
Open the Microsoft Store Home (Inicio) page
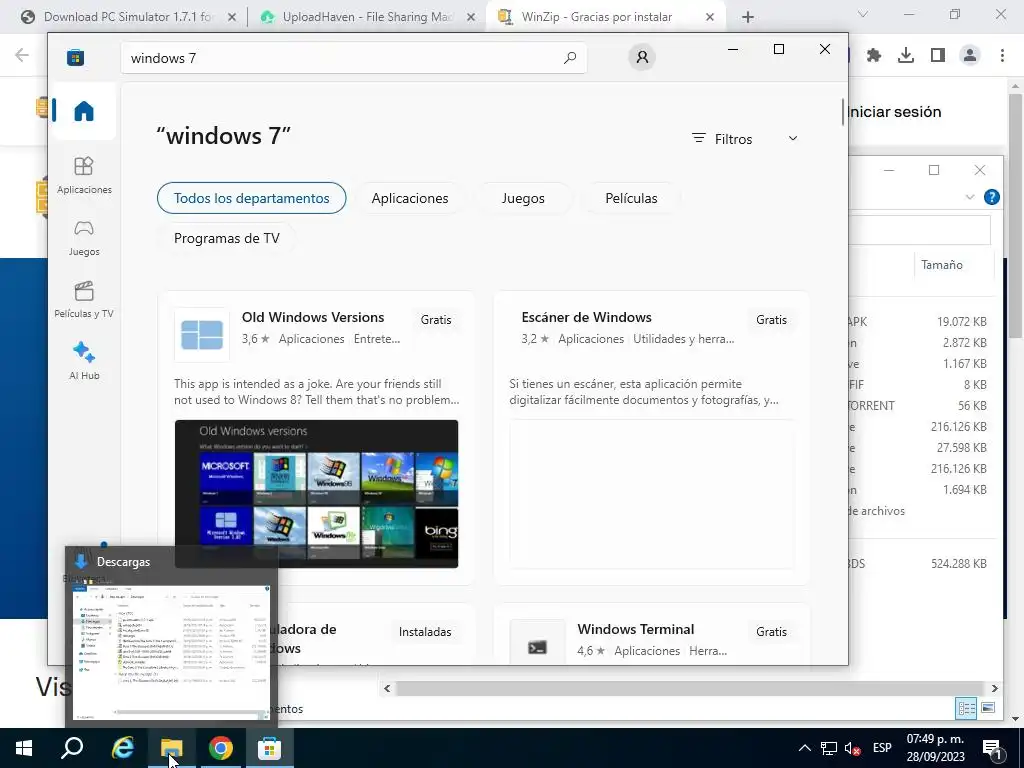click(84, 111)
